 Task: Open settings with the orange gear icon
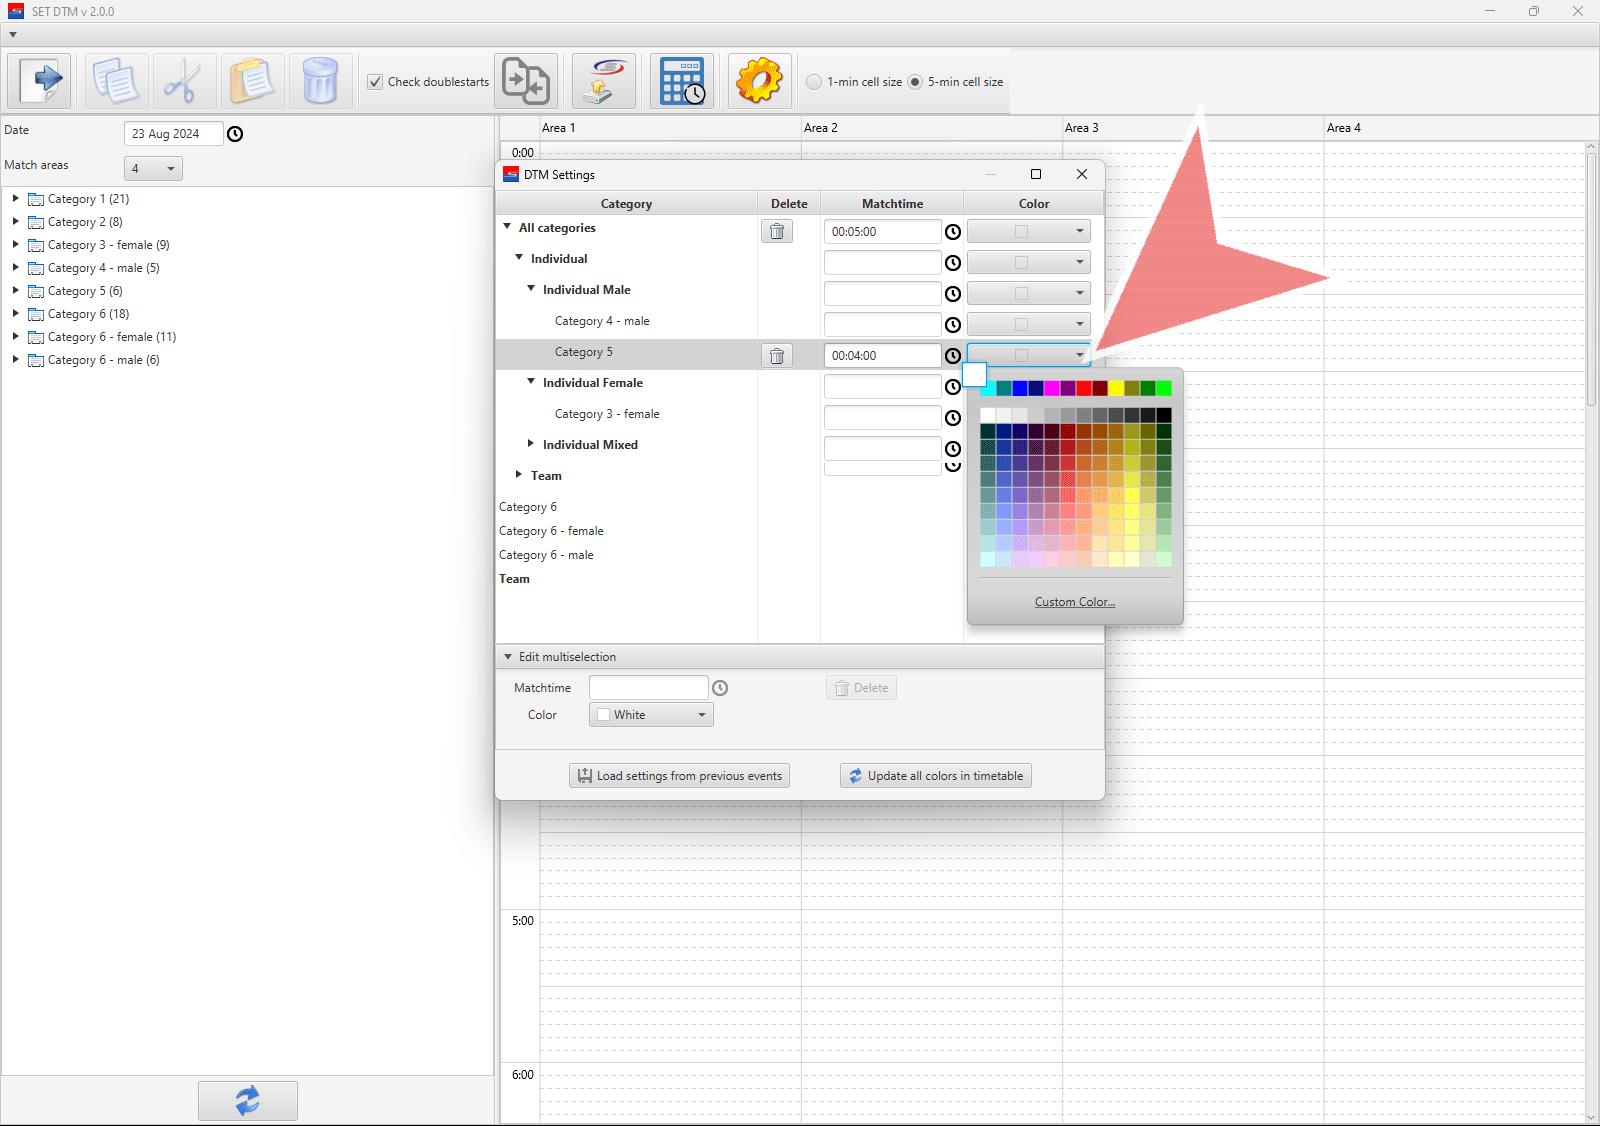pos(759,81)
